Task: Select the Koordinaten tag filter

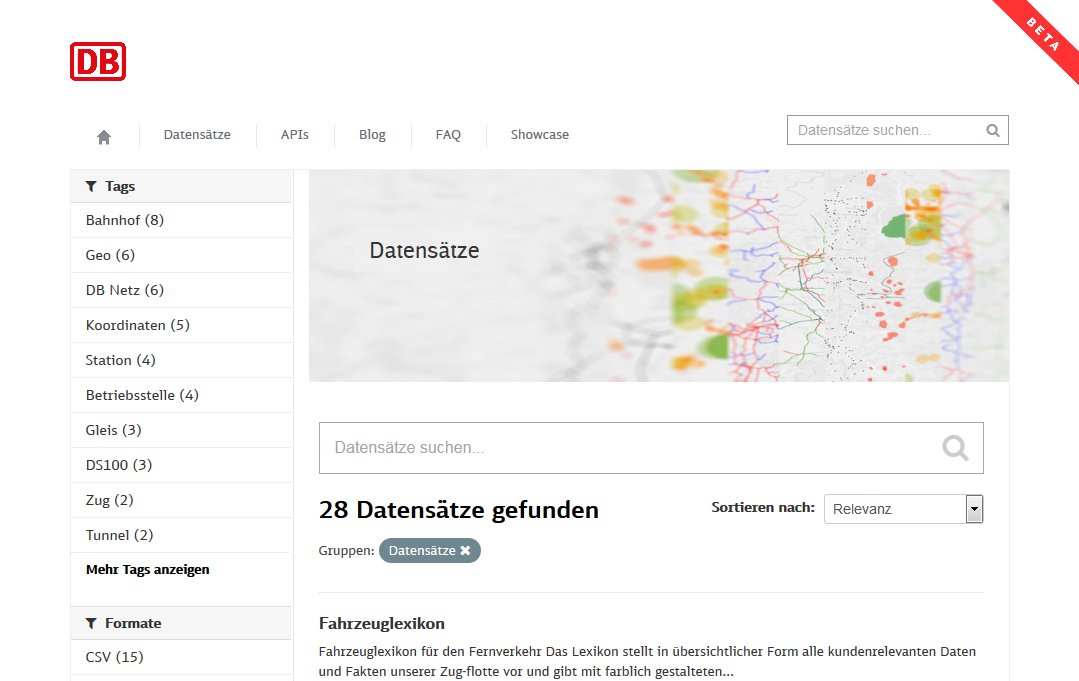Action: (x=137, y=325)
